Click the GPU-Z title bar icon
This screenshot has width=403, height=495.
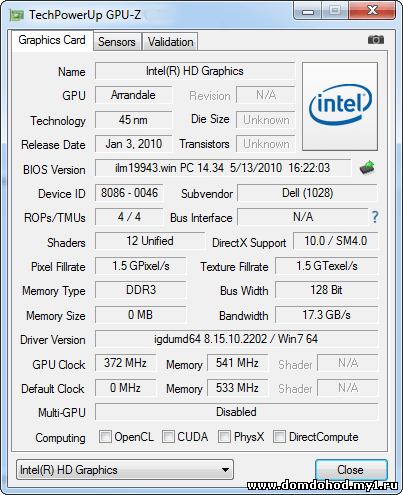[x=17, y=15]
